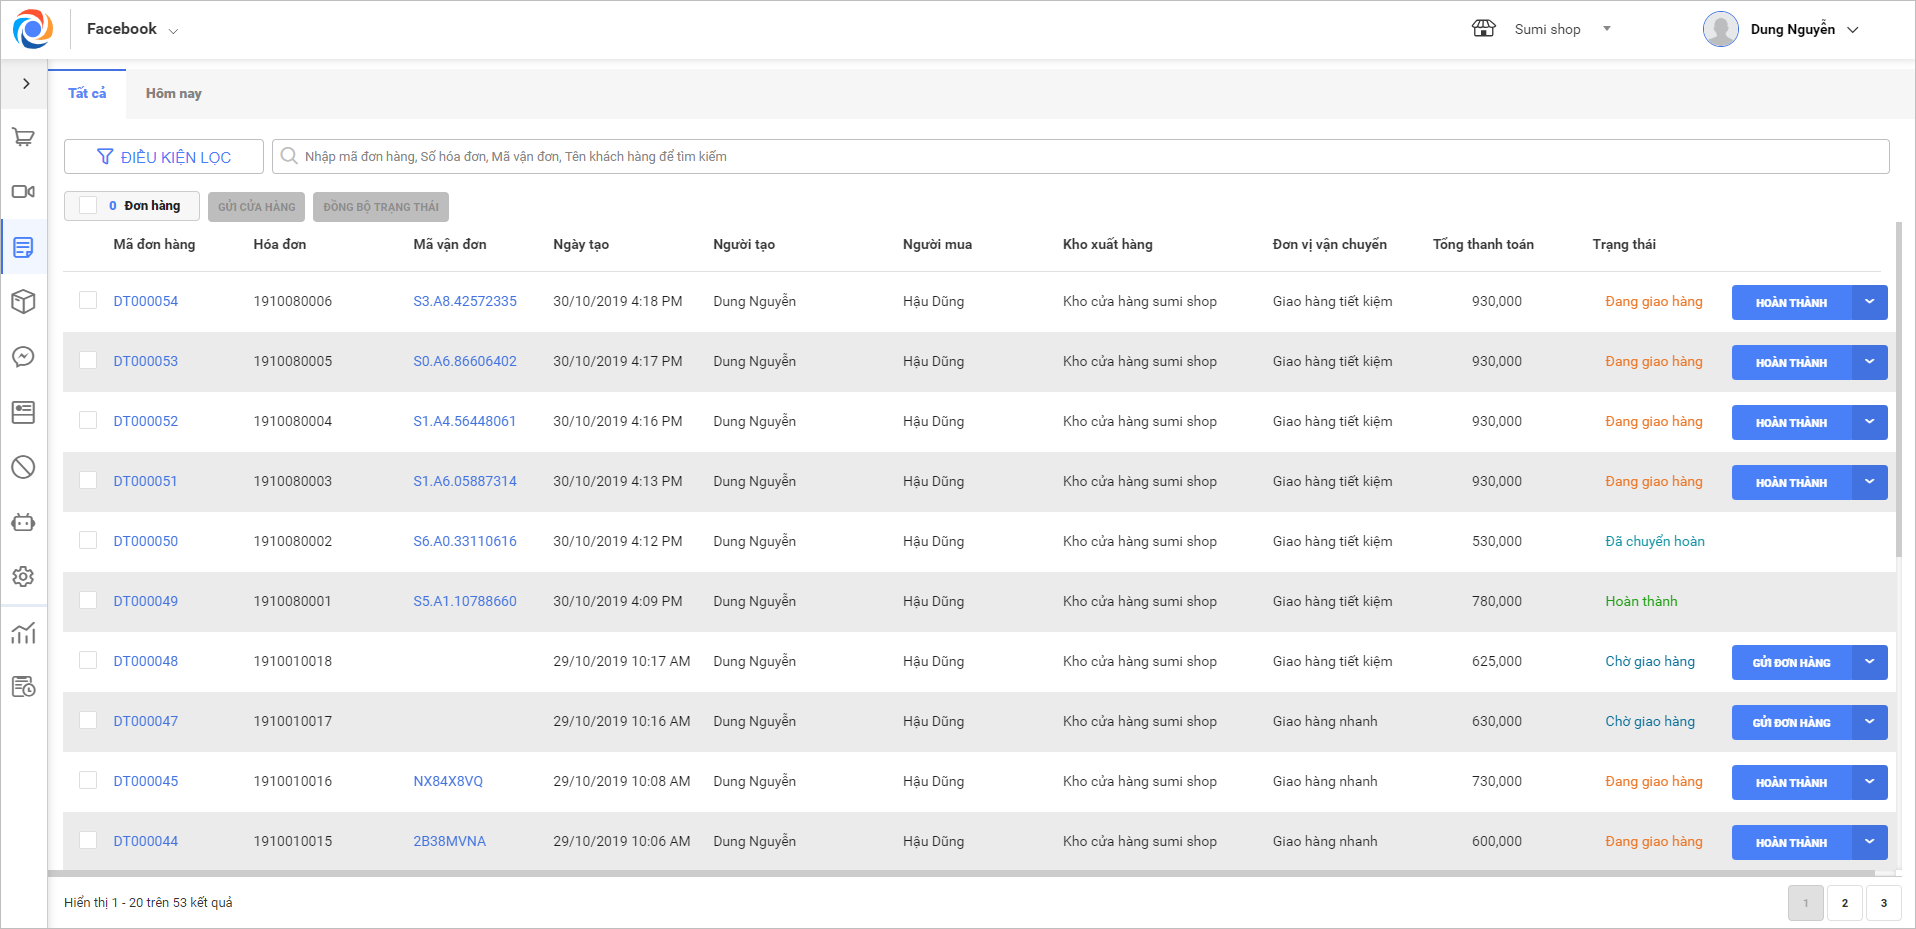Viewport: 1916px width, 929px height.
Task: Tick the checkbox for order DT000054
Action: click(x=88, y=300)
